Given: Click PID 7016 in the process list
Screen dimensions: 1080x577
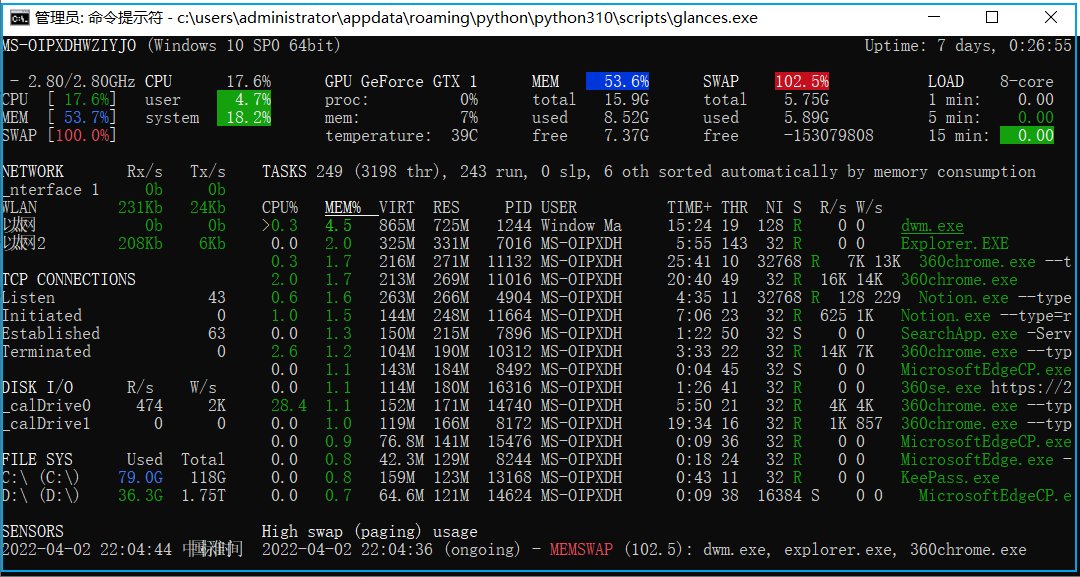Looking at the screenshot, I should [513, 243].
